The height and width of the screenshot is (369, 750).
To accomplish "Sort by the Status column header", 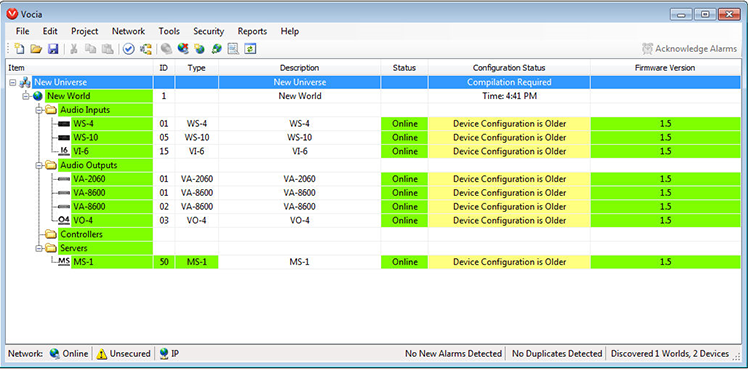I will [404, 68].
